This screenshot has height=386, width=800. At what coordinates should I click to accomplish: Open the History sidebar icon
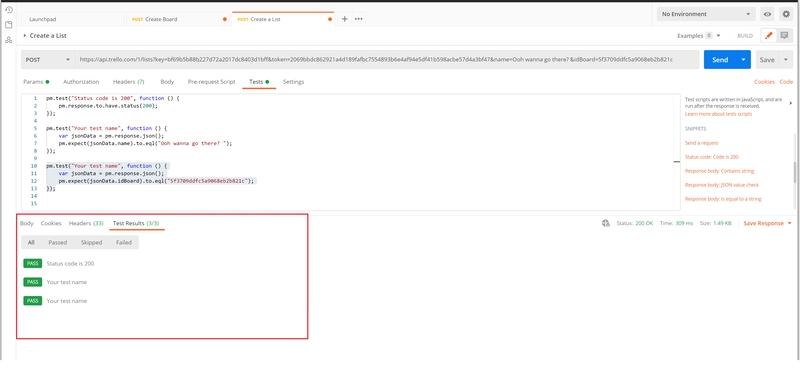pos(9,10)
